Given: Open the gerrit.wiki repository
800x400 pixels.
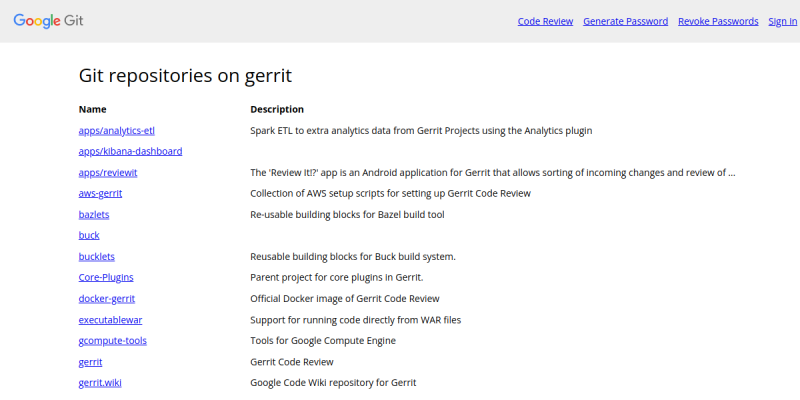Looking at the screenshot, I should 100,383.
